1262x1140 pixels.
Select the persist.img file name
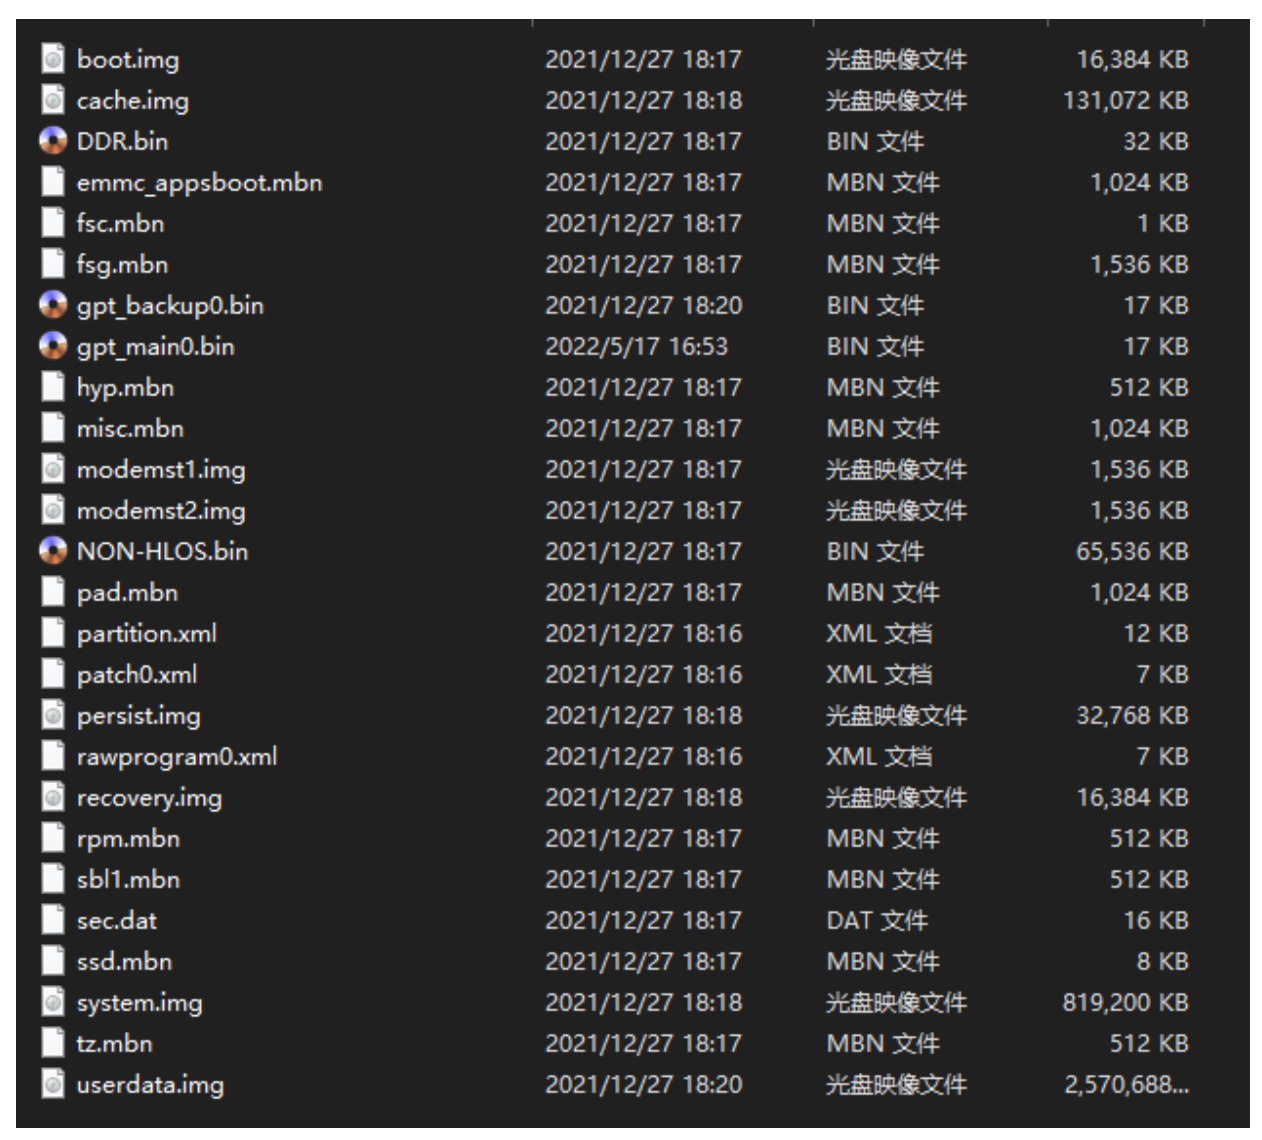138,715
